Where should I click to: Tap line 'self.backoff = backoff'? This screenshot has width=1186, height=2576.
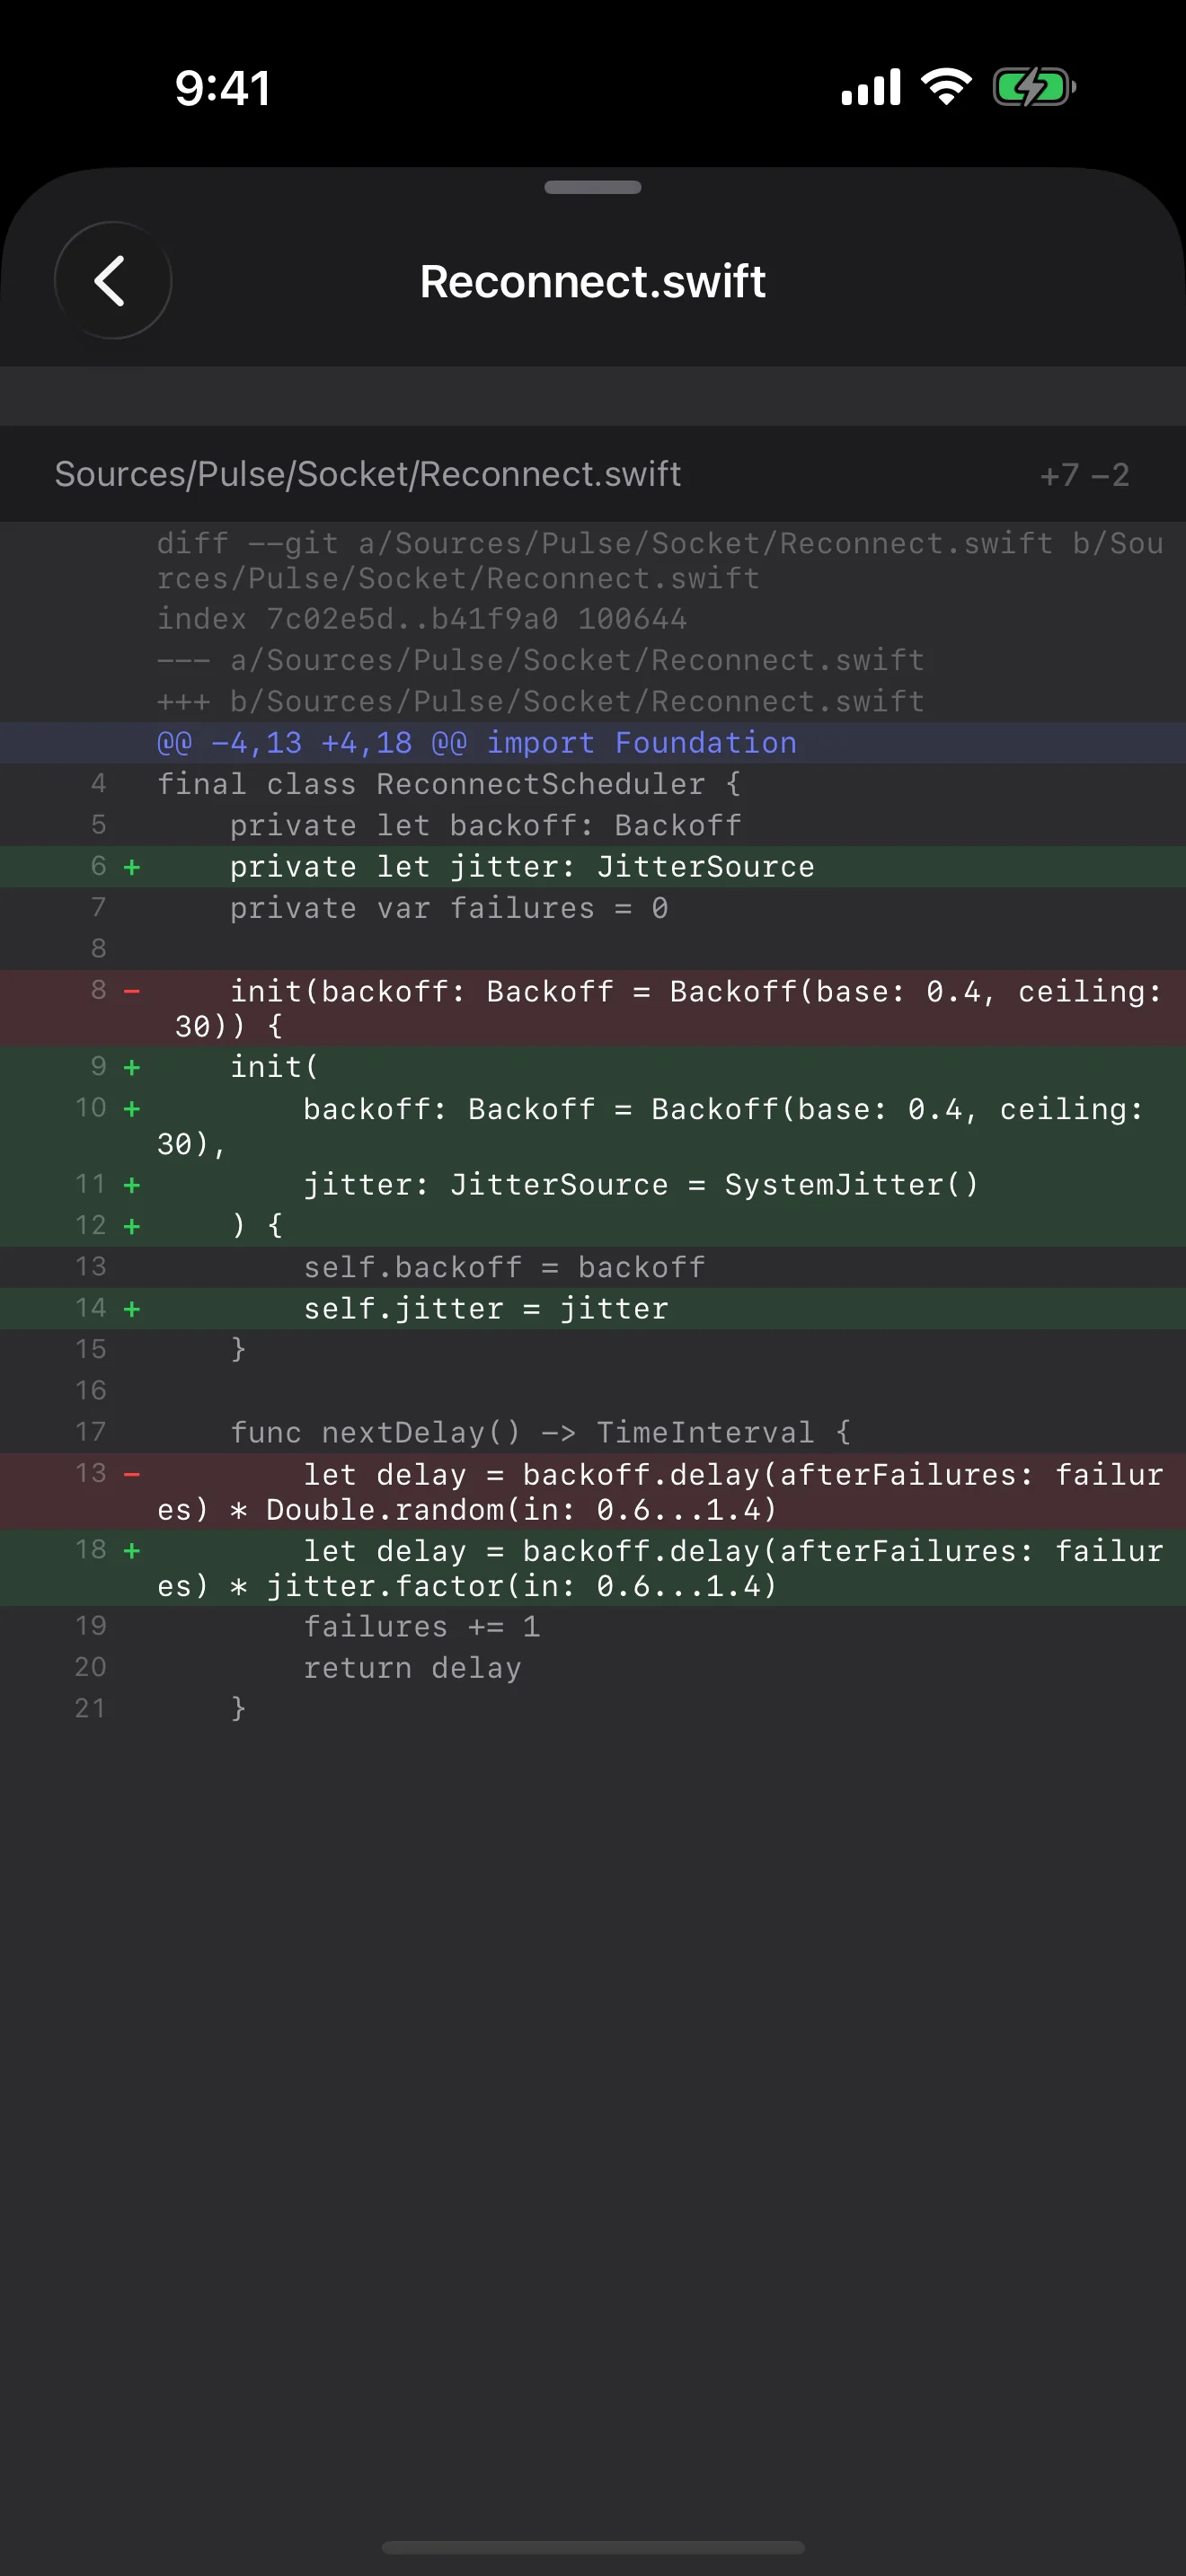pos(593,1267)
